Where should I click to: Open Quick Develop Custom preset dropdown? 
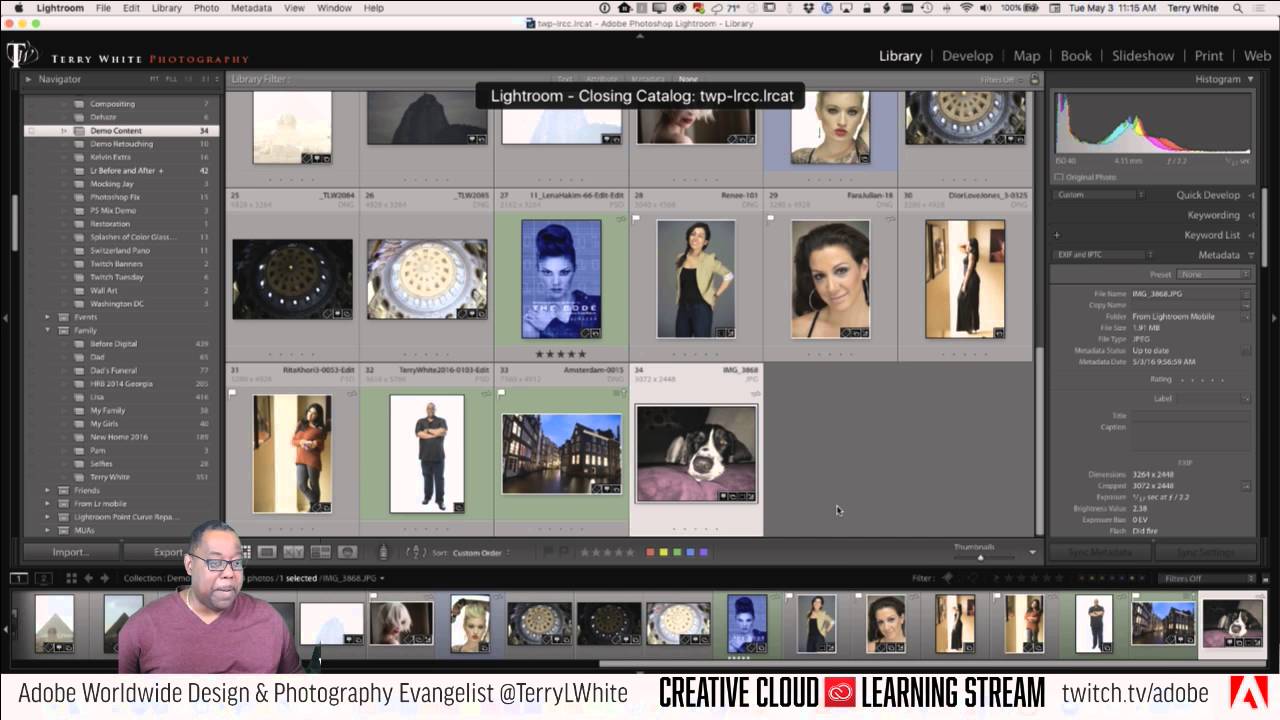pos(1099,195)
